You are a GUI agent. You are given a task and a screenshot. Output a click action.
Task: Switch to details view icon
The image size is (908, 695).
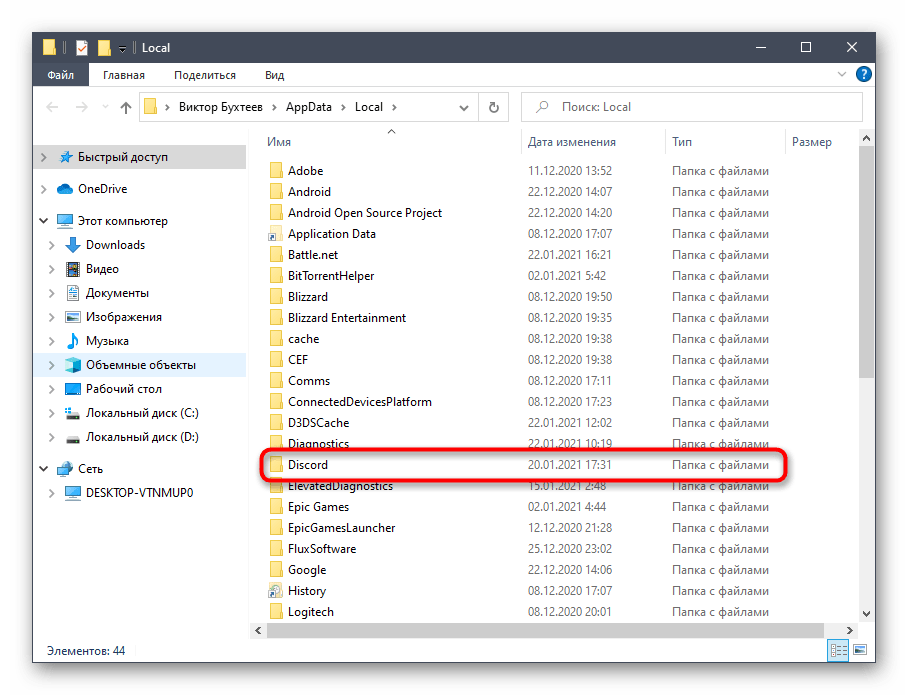click(837, 651)
